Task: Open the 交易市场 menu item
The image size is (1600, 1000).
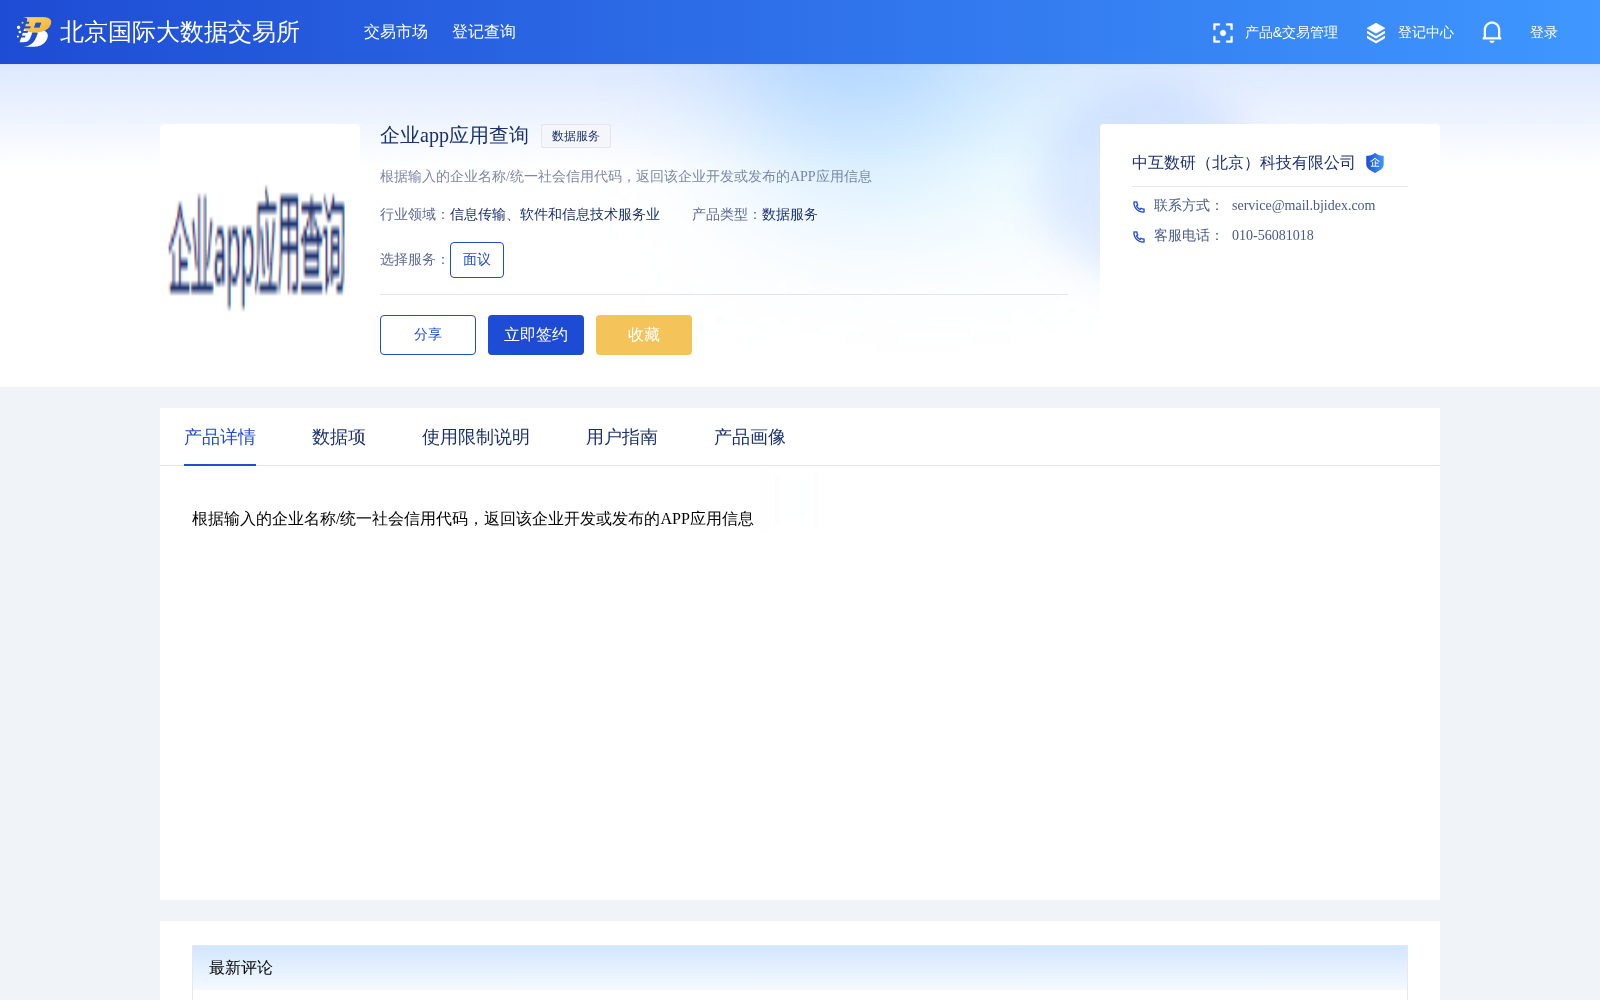Action: (396, 32)
